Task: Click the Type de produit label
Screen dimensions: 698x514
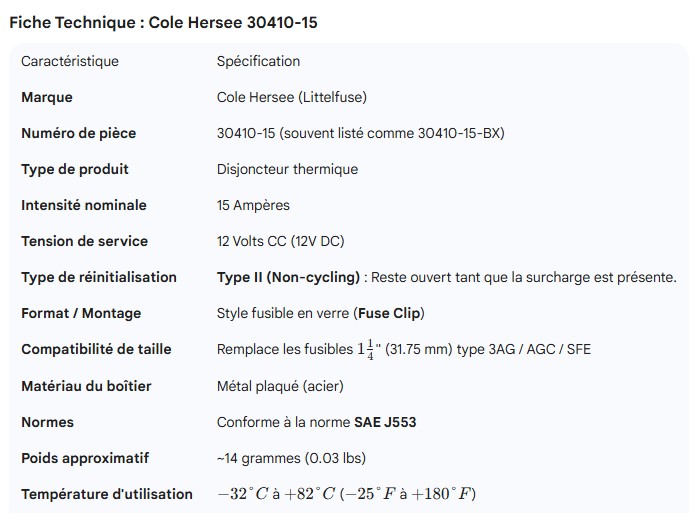Action: 75,170
